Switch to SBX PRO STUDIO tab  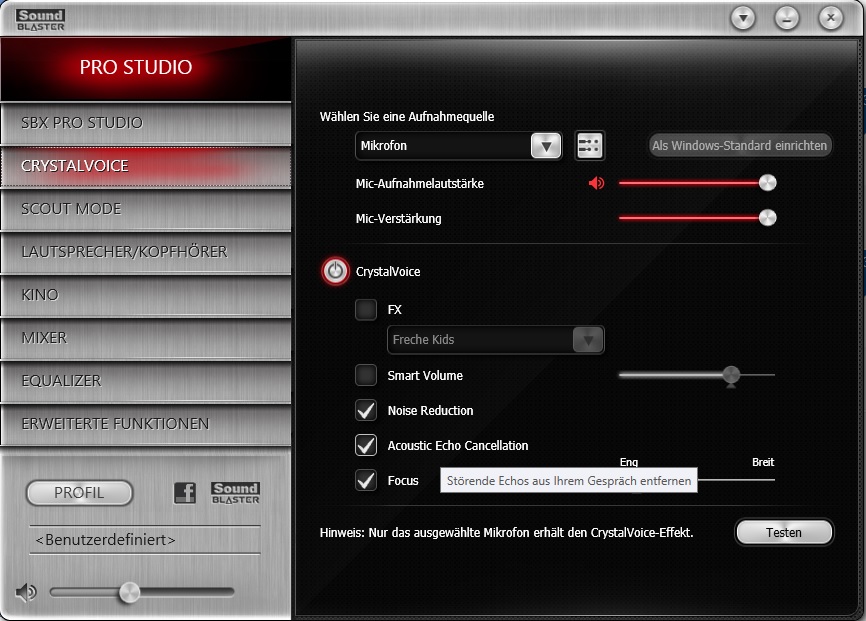pyautogui.click(x=146, y=123)
